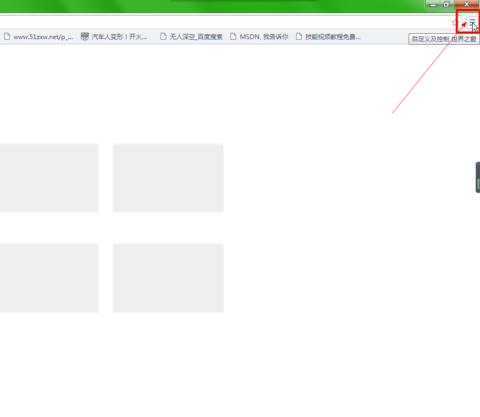Close the browser window
The image size is (480, 417).
pos(467,4)
